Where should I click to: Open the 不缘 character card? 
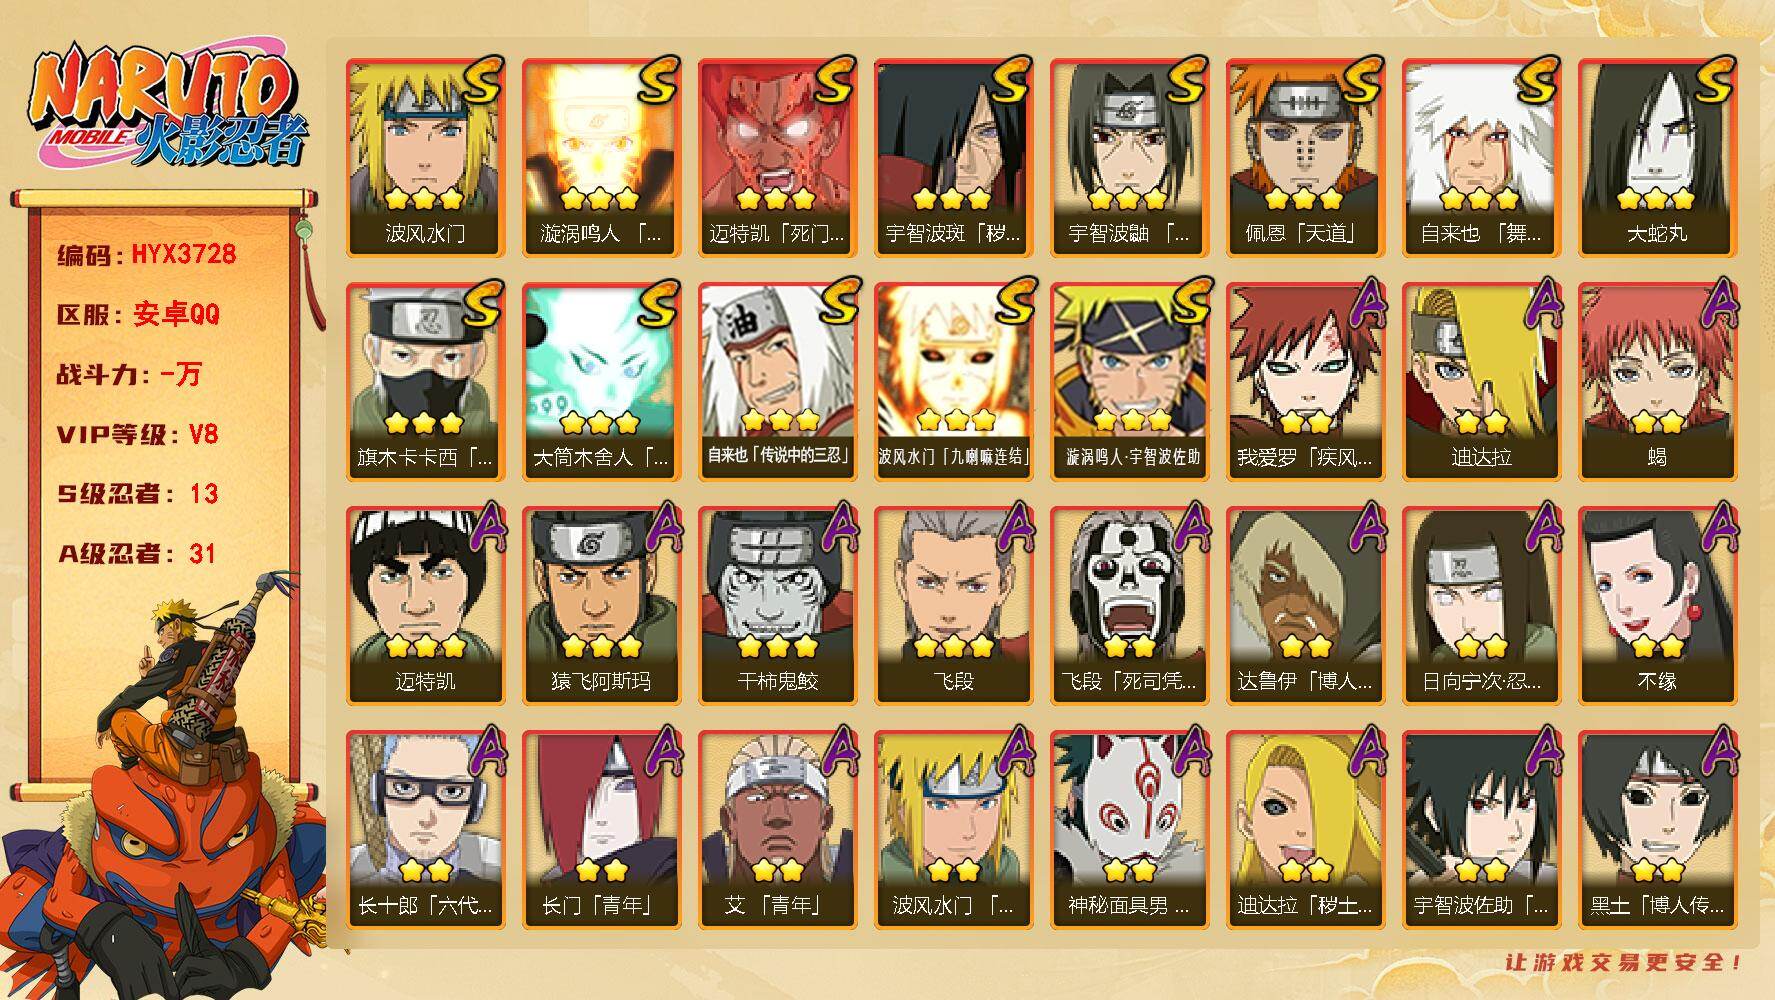point(1657,606)
